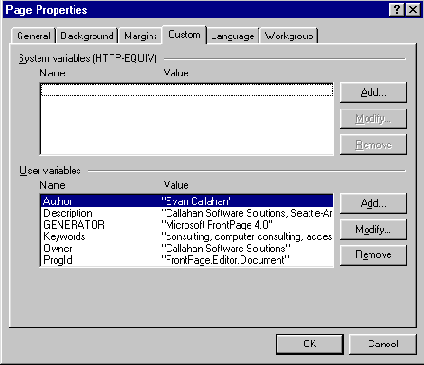
Task: Select the Keywords variable row
Action: [187, 236]
